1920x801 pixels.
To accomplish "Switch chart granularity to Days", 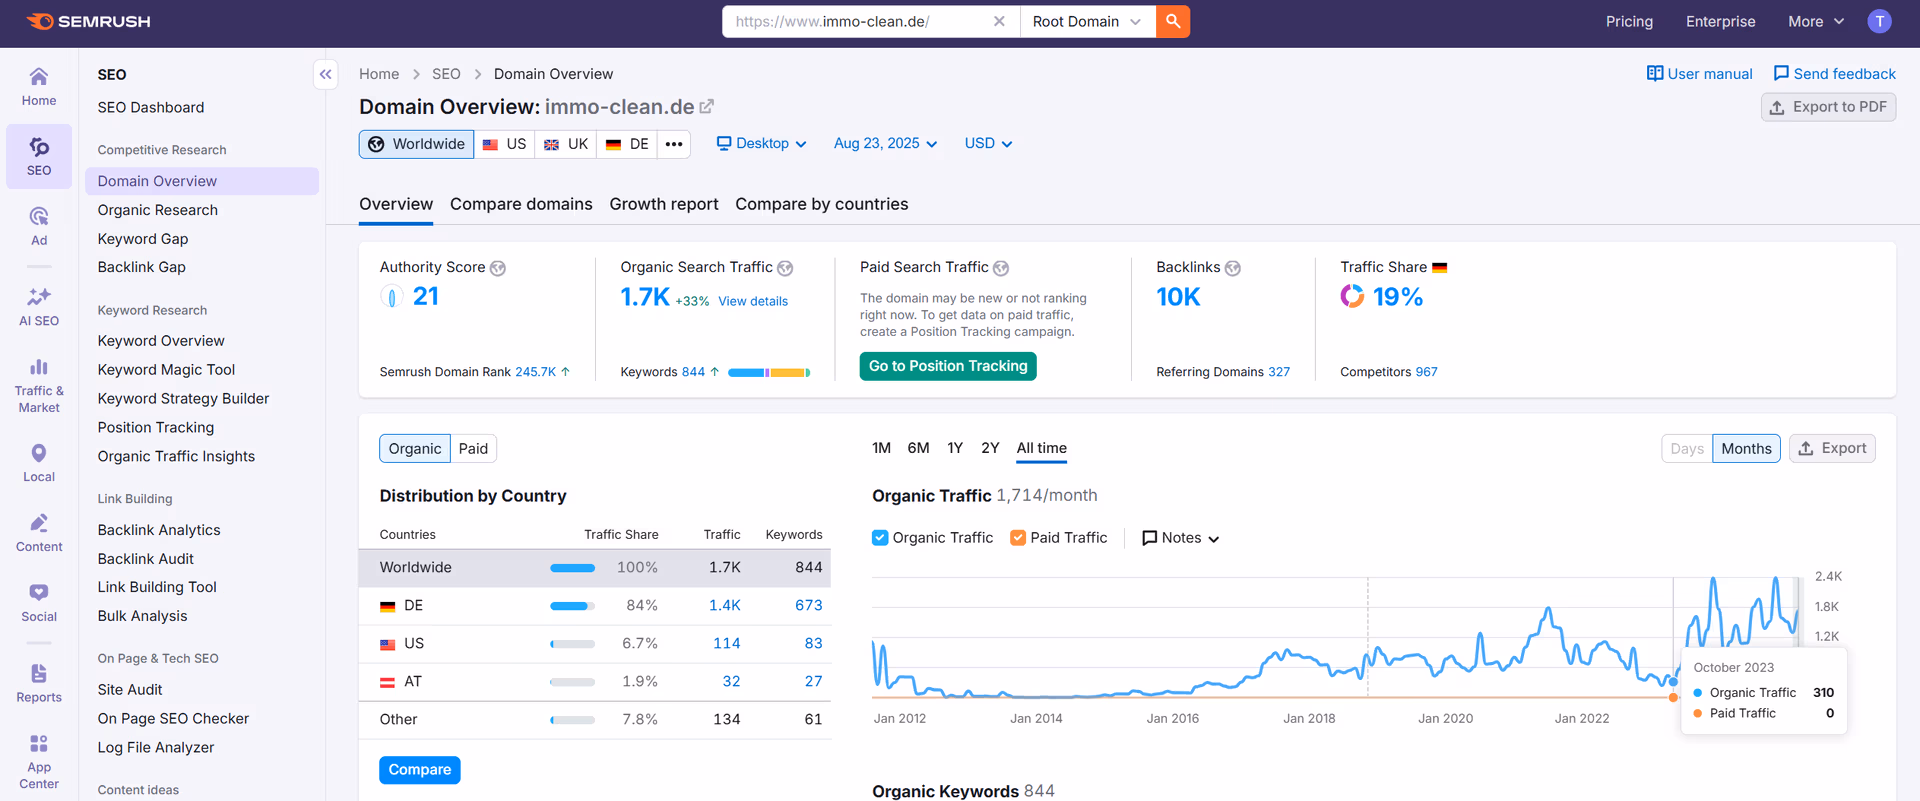I will pyautogui.click(x=1687, y=449).
